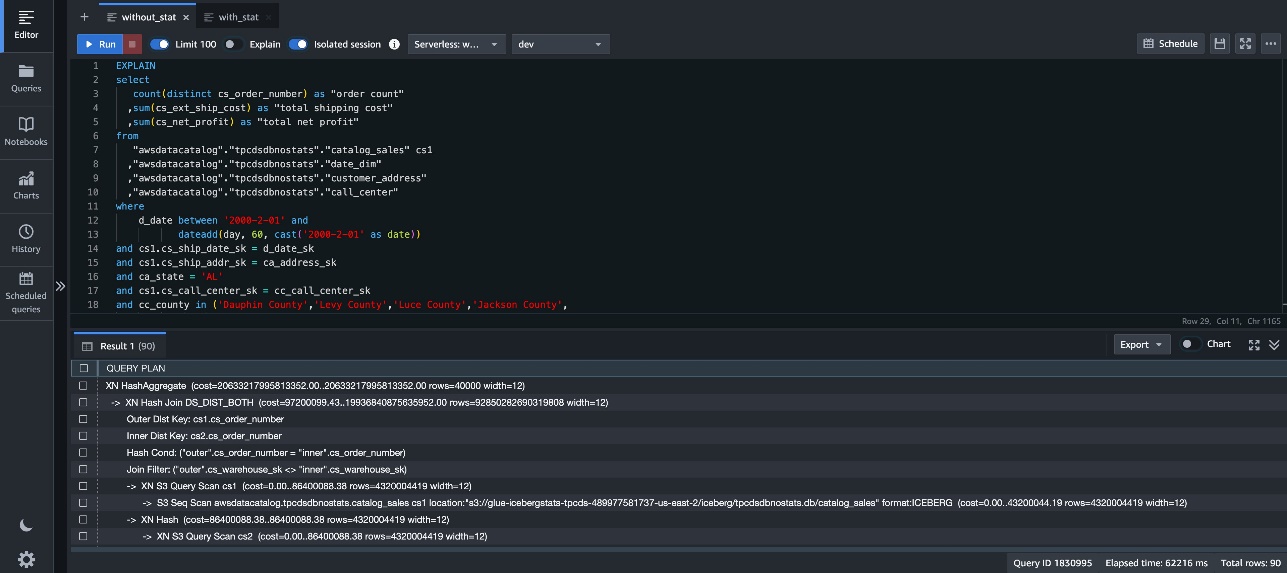1287x573 pixels.
Task: Turn on the Chart toggle
Action: click(x=1190, y=344)
